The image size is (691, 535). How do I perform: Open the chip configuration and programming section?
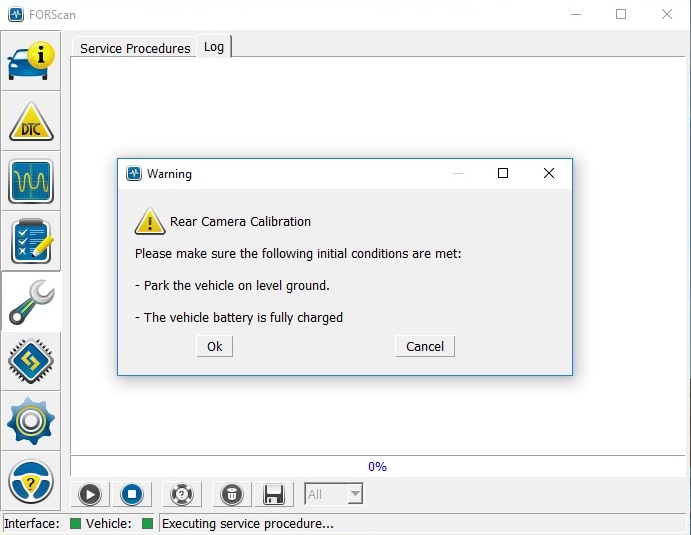tap(31, 361)
